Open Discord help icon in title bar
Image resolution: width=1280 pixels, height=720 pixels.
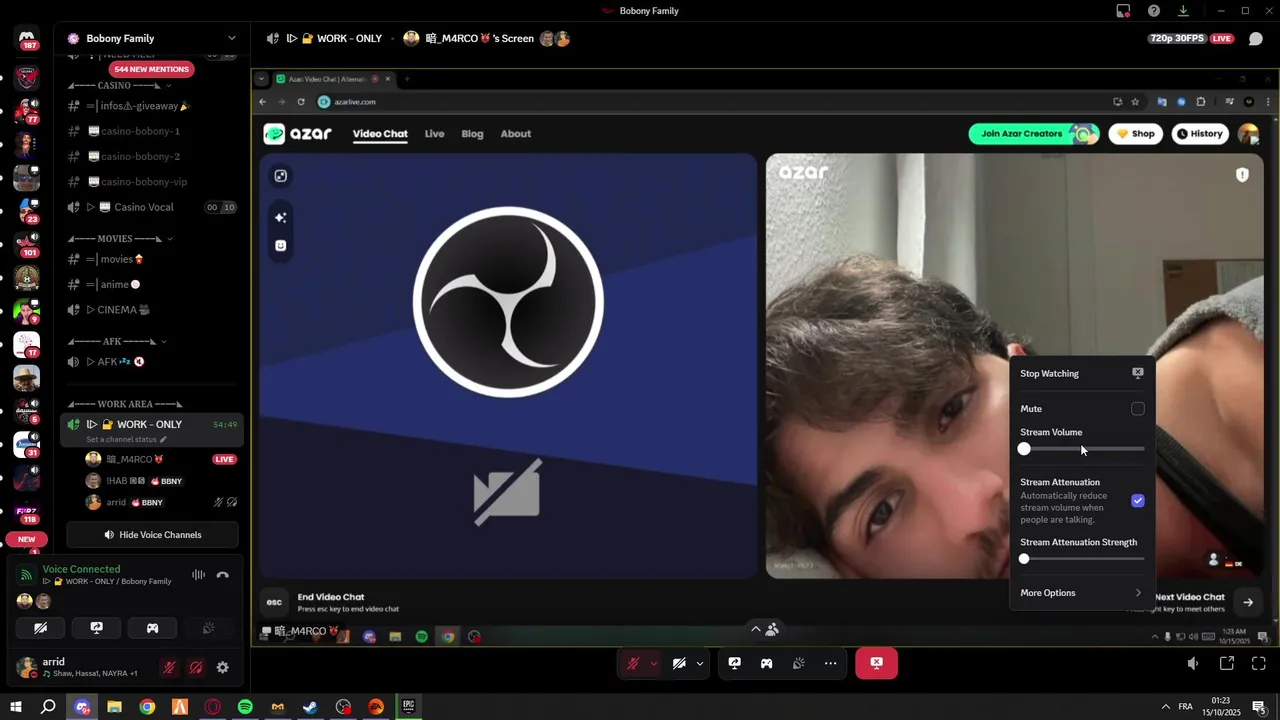1154,11
